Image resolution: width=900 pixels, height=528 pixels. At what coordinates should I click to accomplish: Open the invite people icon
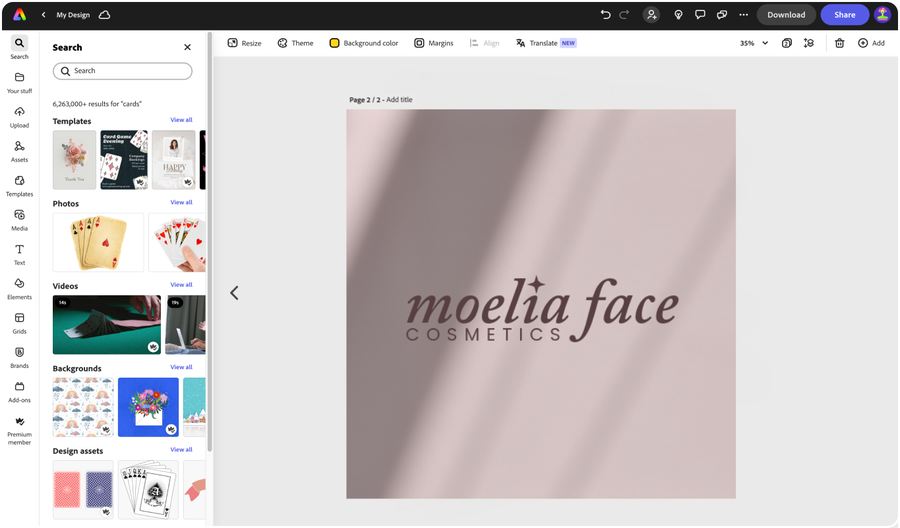(651, 15)
